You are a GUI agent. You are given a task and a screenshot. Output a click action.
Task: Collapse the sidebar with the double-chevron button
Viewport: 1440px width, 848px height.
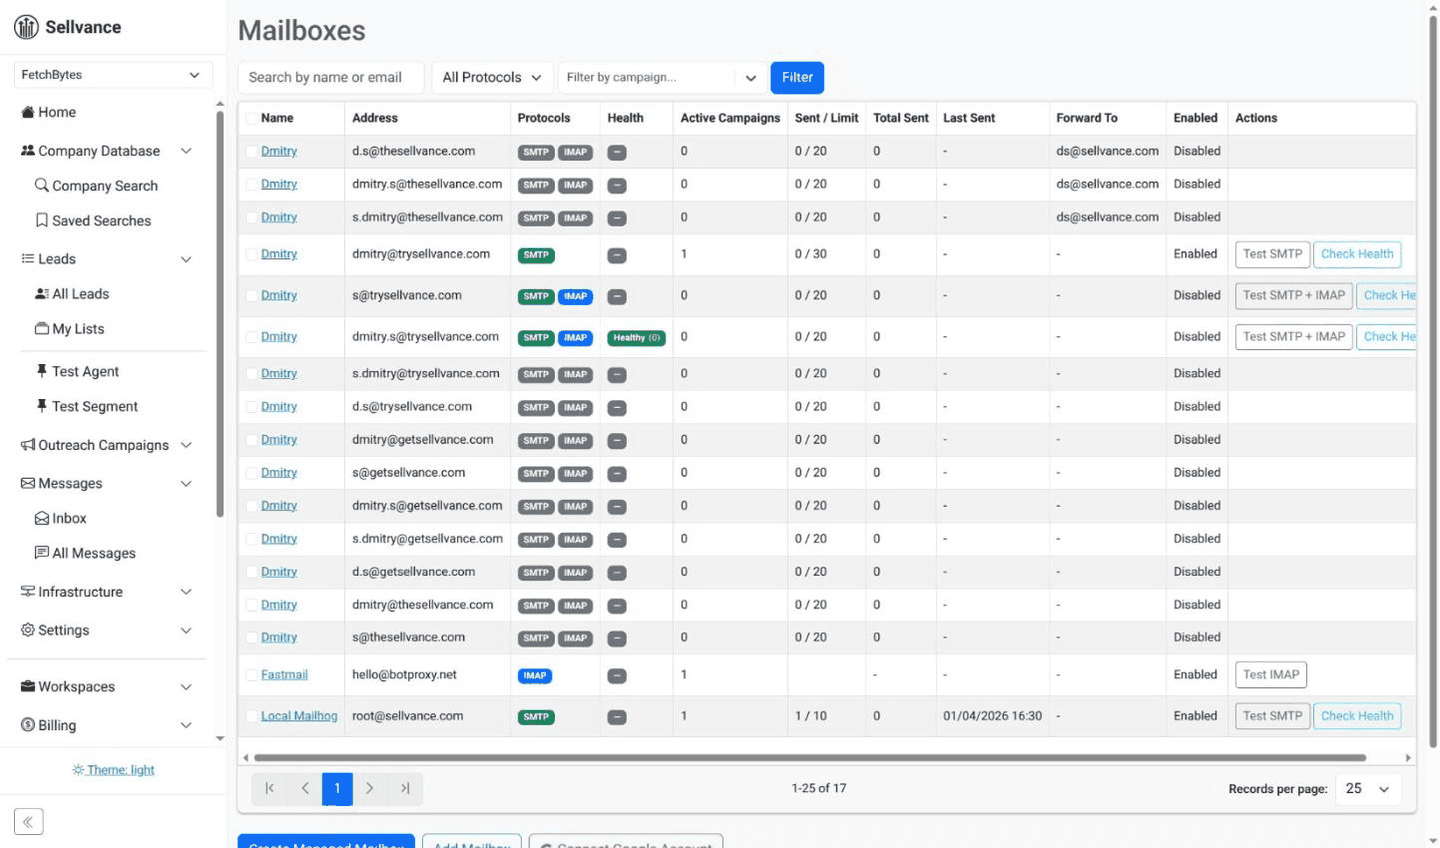[x=28, y=822]
